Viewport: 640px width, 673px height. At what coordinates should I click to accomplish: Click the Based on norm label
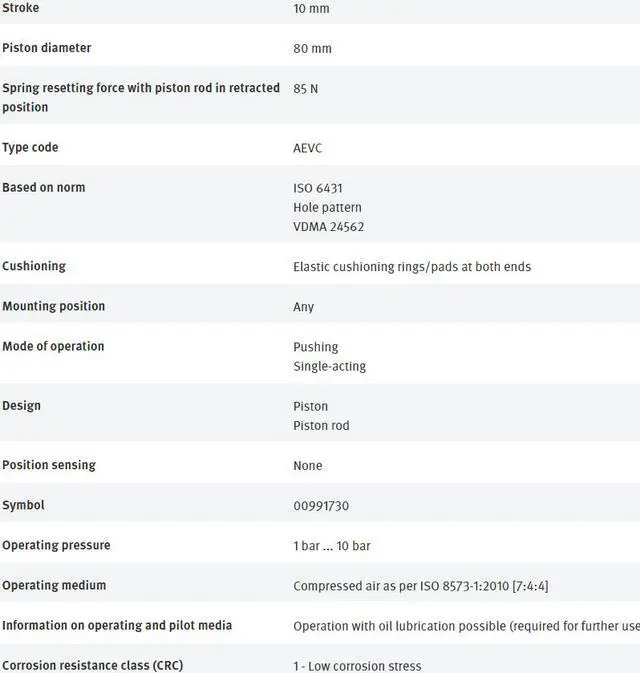point(43,187)
